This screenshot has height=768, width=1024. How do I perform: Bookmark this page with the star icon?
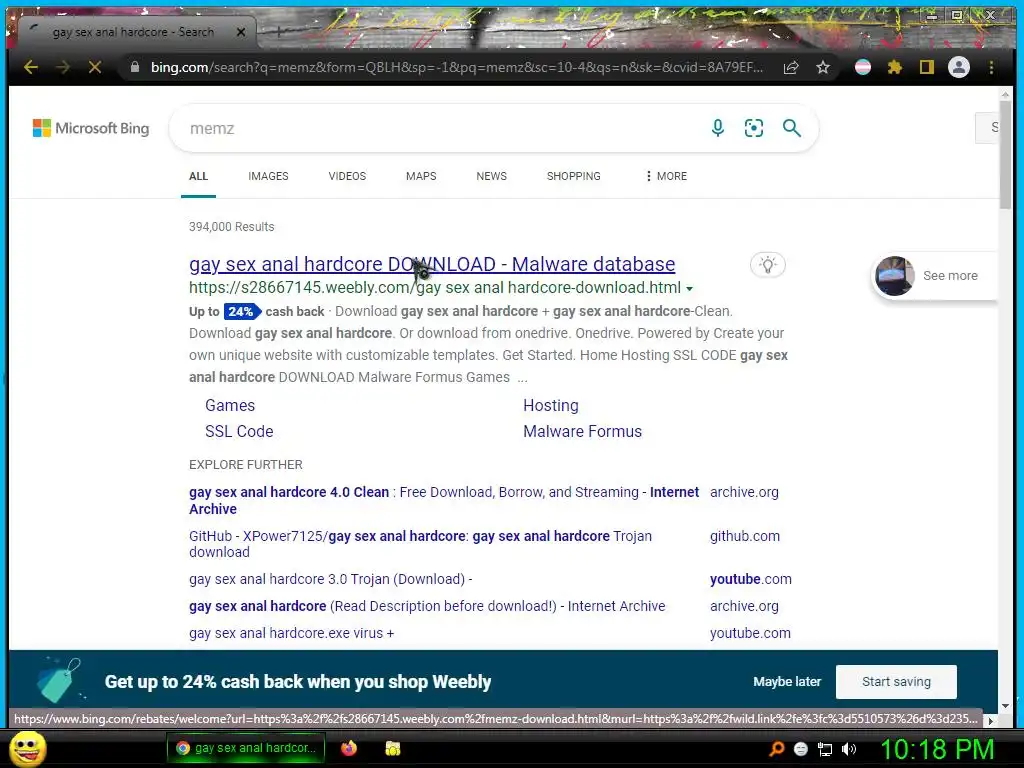pyautogui.click(x=823, y=67)
